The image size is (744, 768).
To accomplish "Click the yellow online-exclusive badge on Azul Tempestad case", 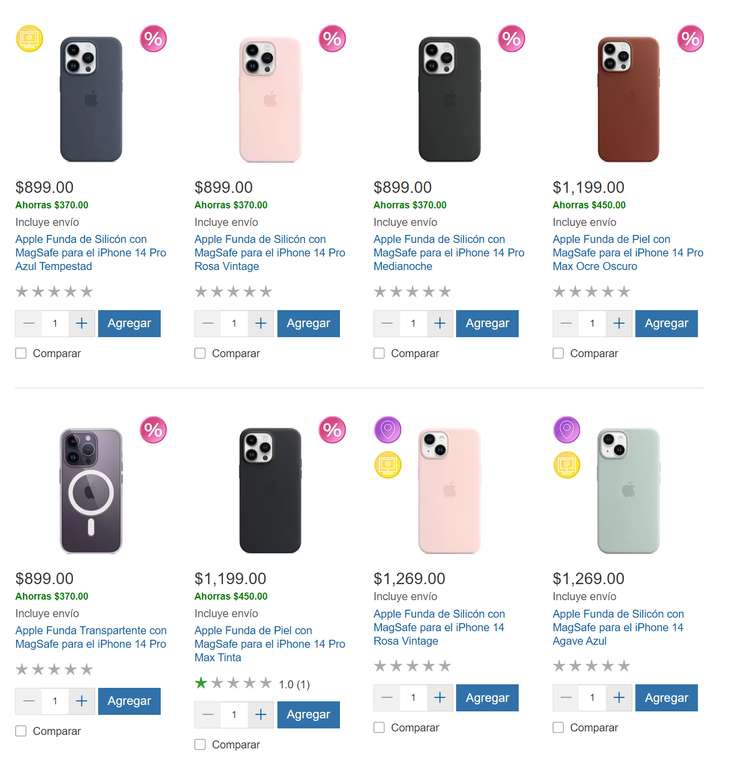I will (x=30, y=39).
